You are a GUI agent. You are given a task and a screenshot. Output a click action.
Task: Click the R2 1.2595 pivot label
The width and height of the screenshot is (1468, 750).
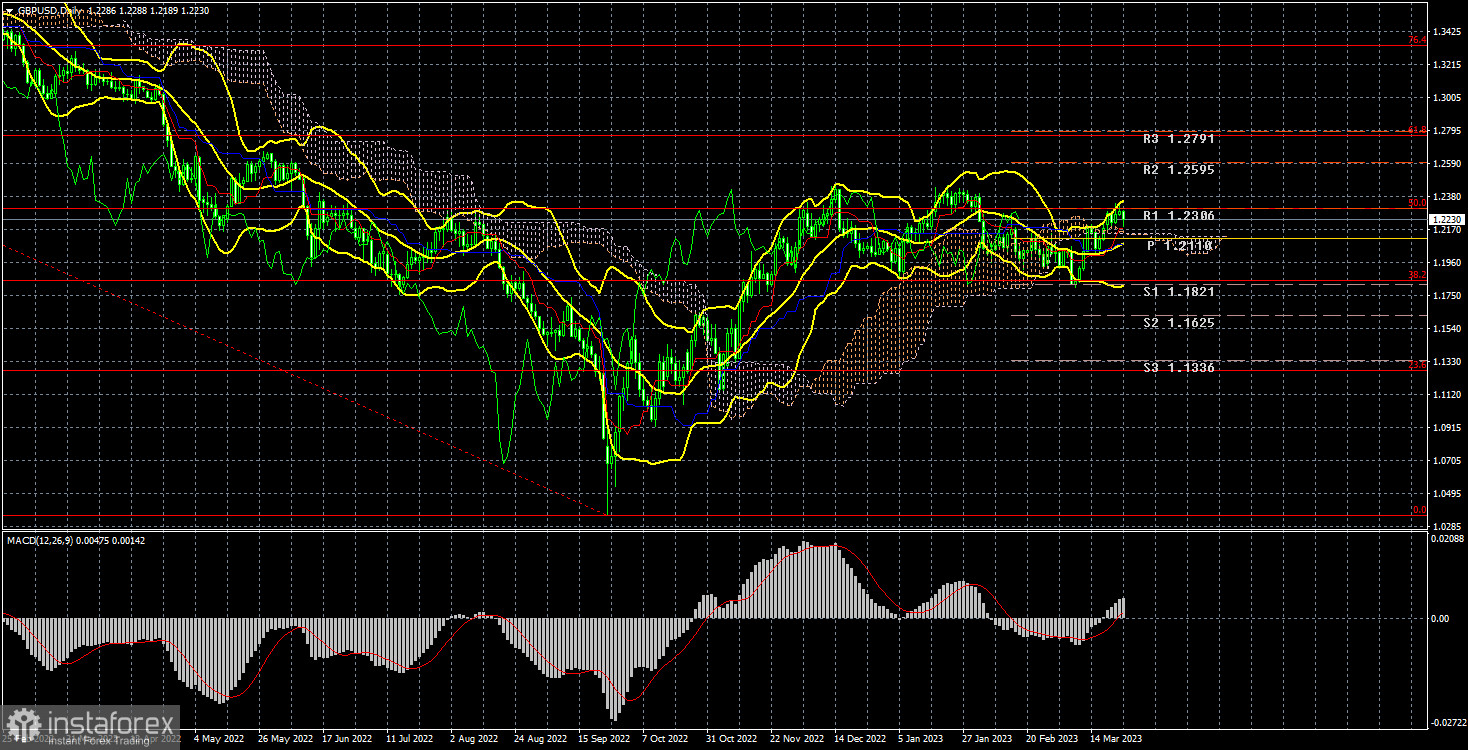point(1179,170)
